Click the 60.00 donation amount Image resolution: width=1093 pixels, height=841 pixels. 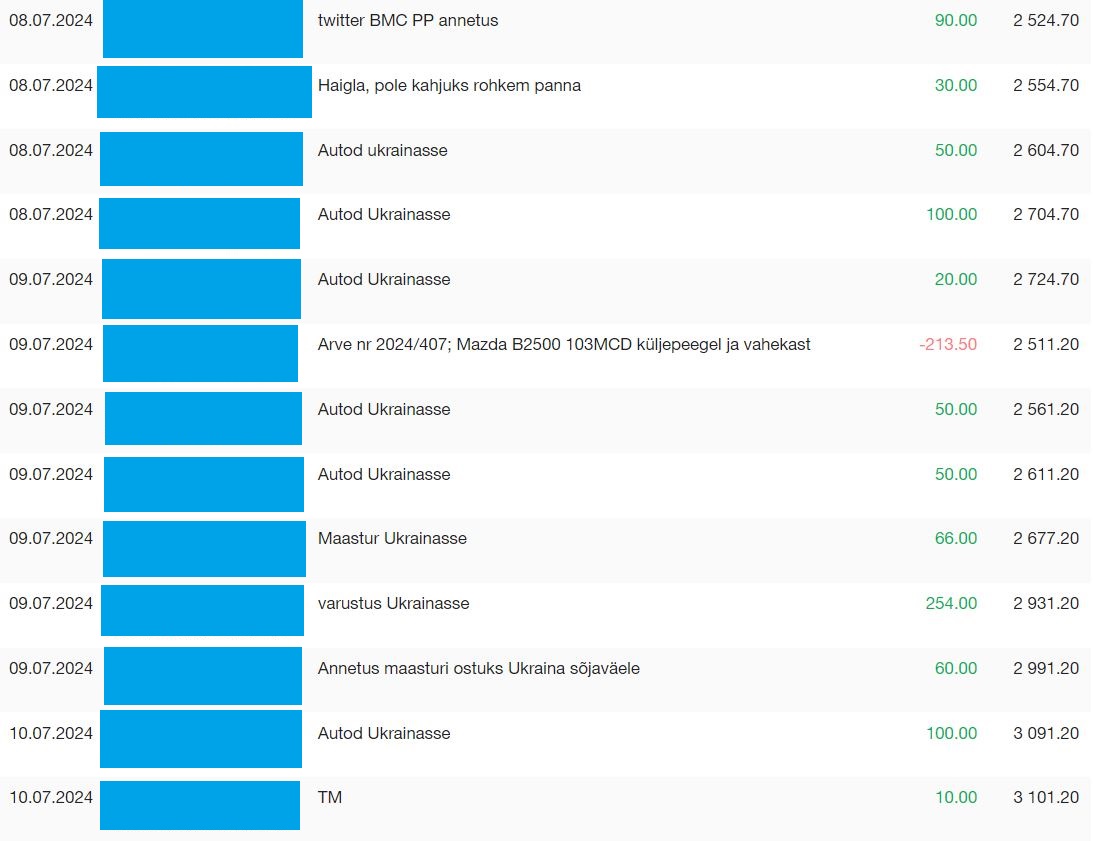[956, 668]
